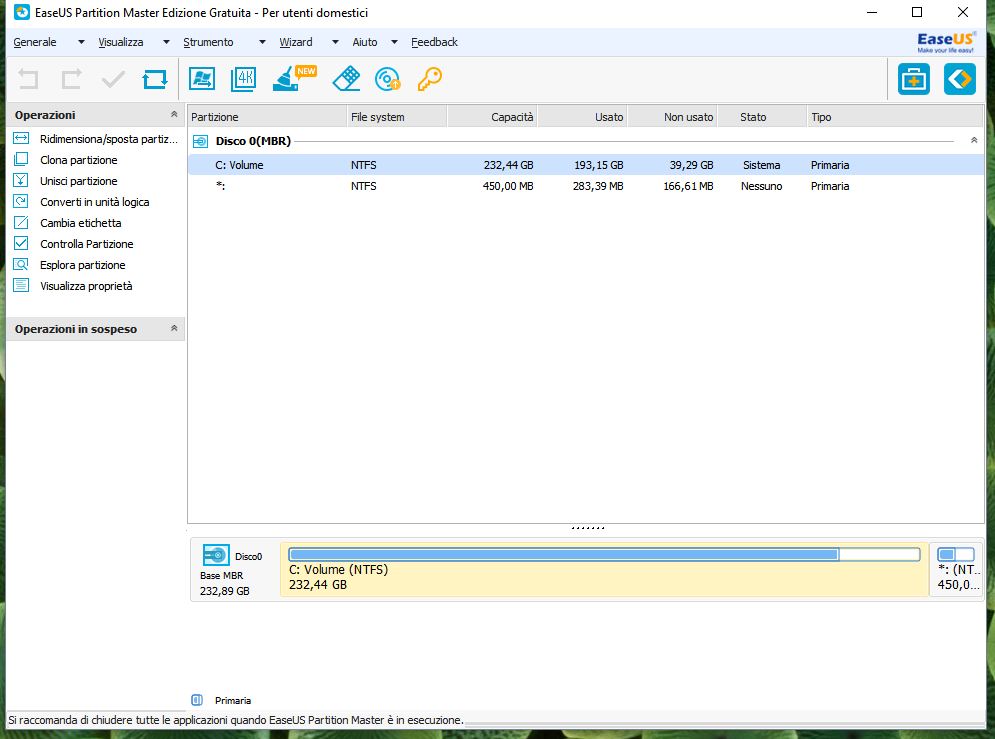The height and width of the screenshot is (739, 995).
Task: Click the C: Volume usage bar
Action: pyautogui.click(x=604, y=554)
